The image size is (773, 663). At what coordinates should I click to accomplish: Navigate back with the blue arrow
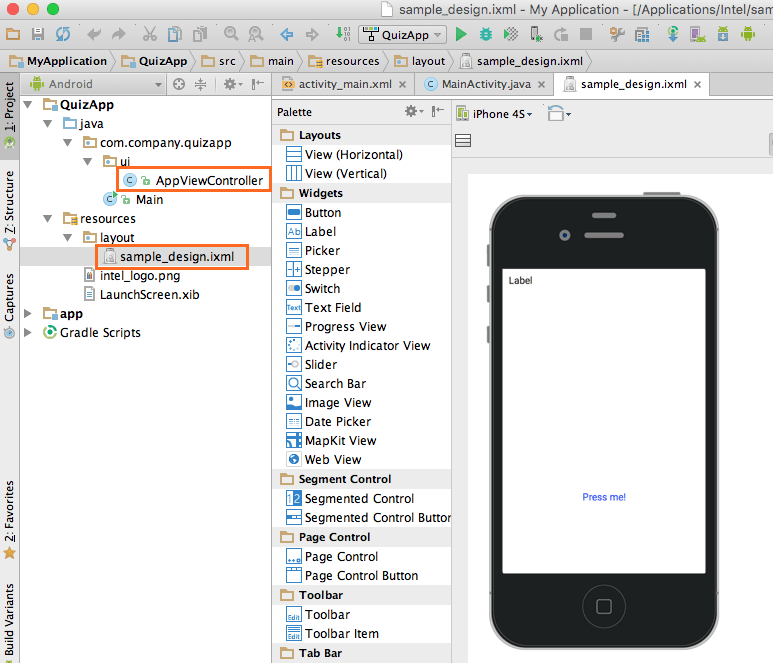[286, 35]
